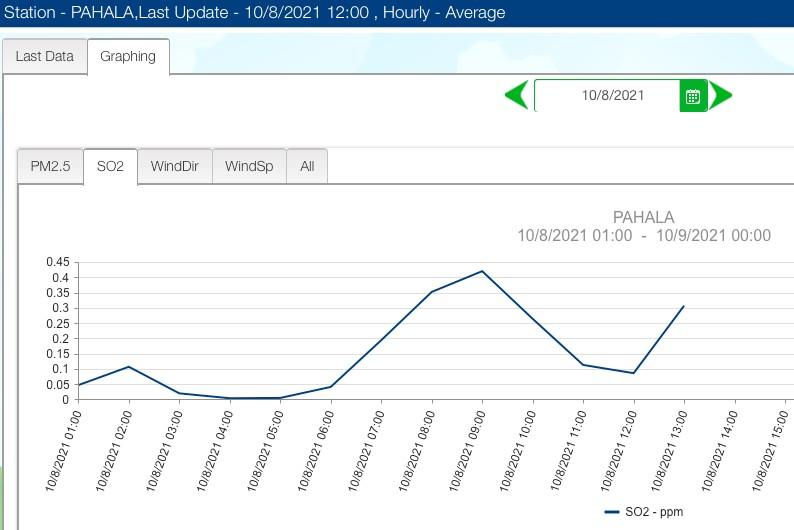794x530 pixels.
Task: Select the last data point at 13:00
Action: click(x=684, y=306)
